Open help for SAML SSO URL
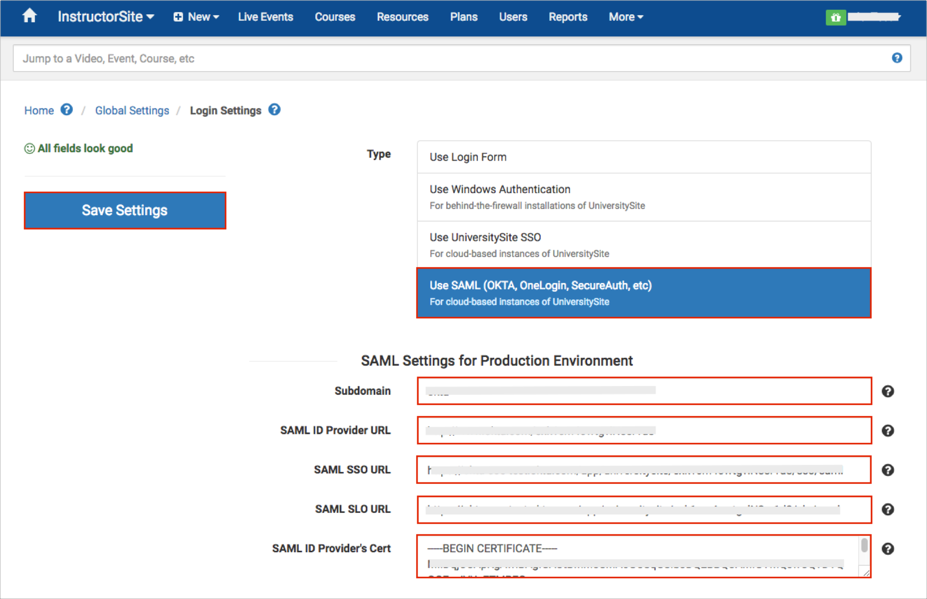The image size is (927, 599). (x=887, y=470)
